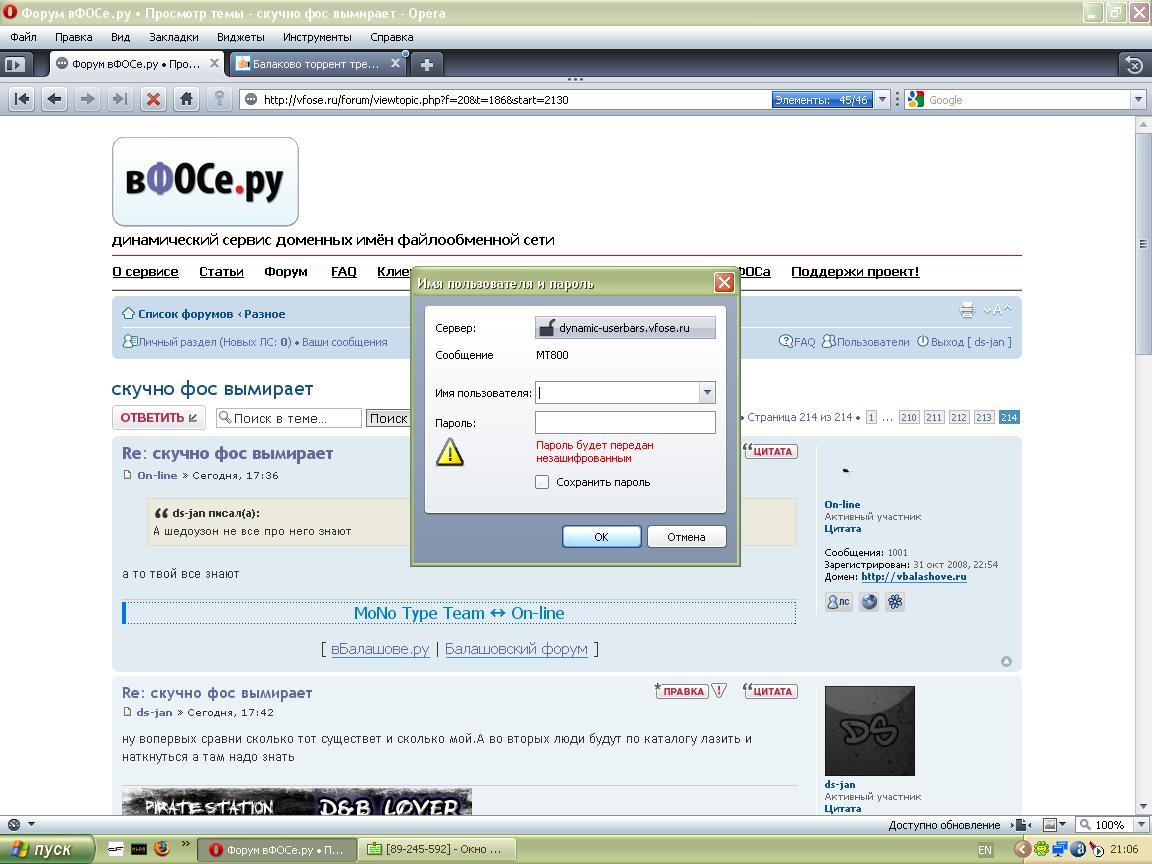Click the Отмена button

[686, 537]
